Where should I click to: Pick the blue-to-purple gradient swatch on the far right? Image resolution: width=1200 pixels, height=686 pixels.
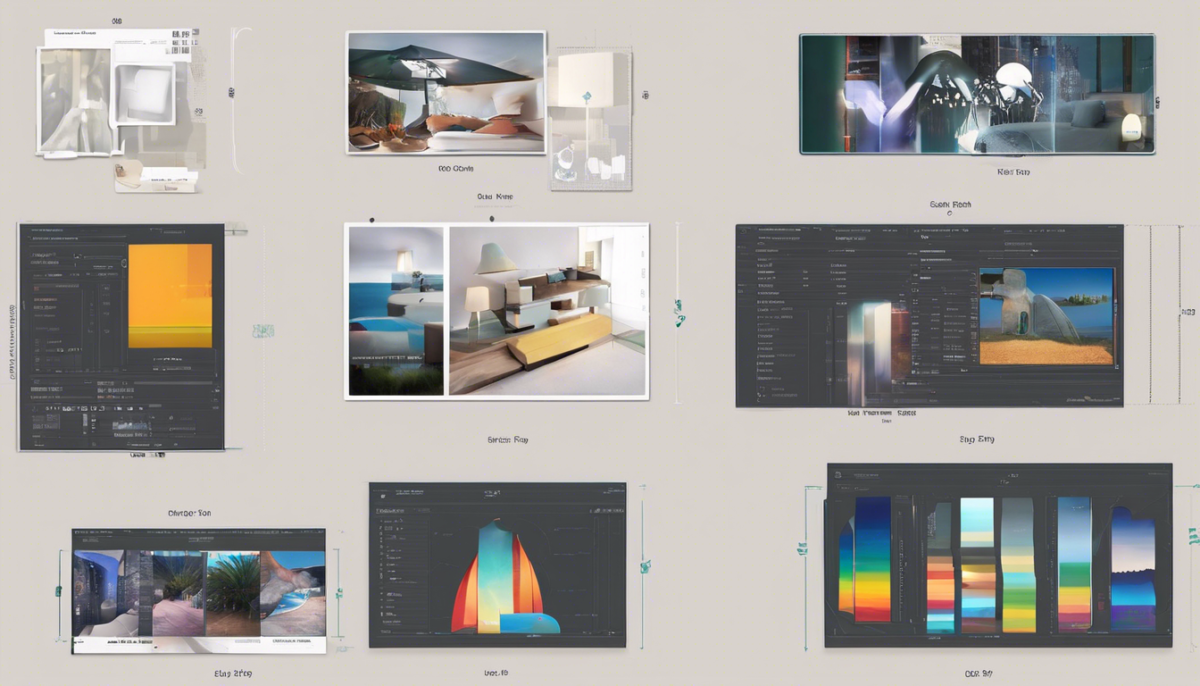(1132, 568)
